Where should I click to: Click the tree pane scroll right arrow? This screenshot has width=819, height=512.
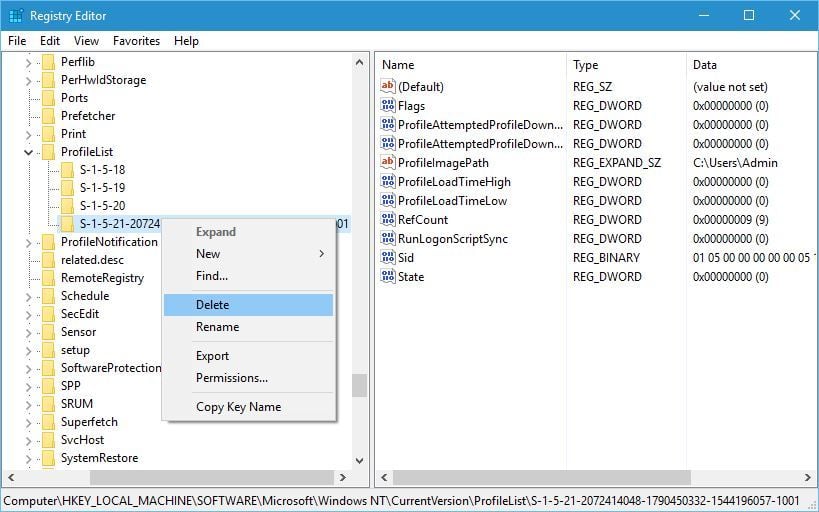[343, 477]
